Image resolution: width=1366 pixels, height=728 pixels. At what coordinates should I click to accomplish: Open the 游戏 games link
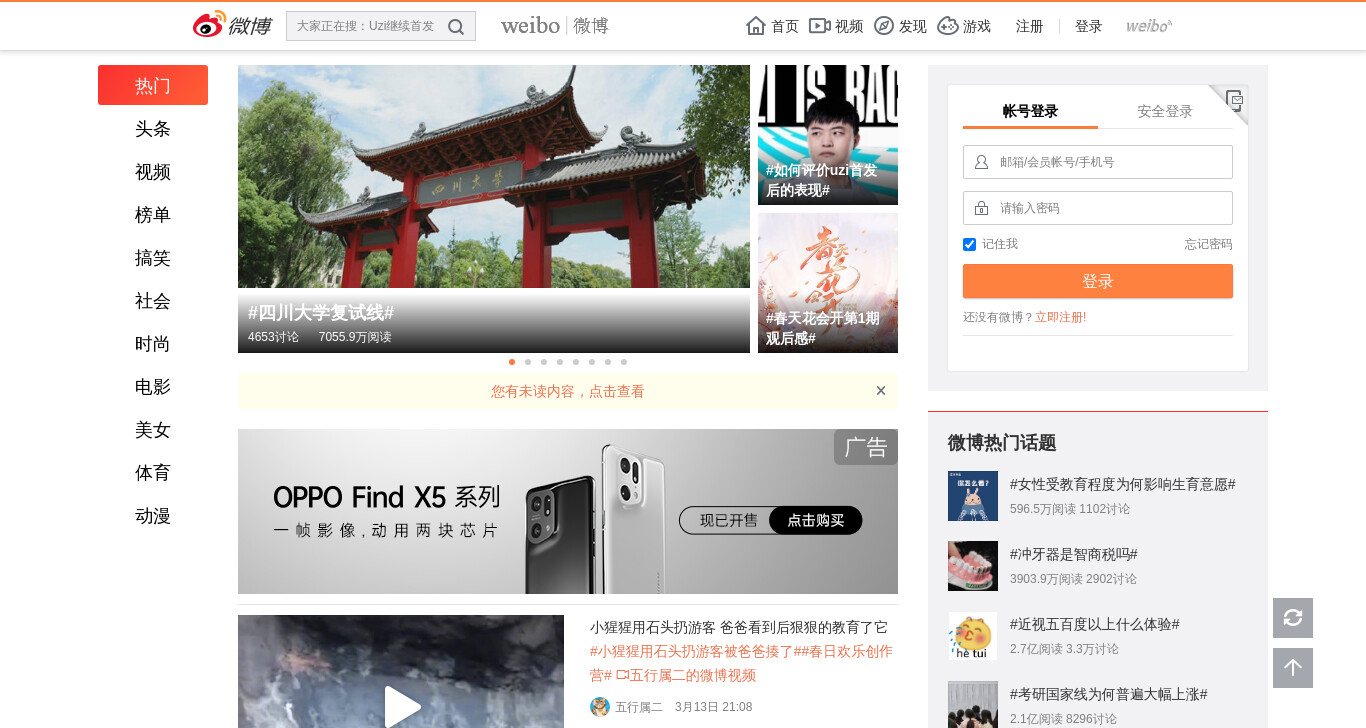tap(964, 26)
